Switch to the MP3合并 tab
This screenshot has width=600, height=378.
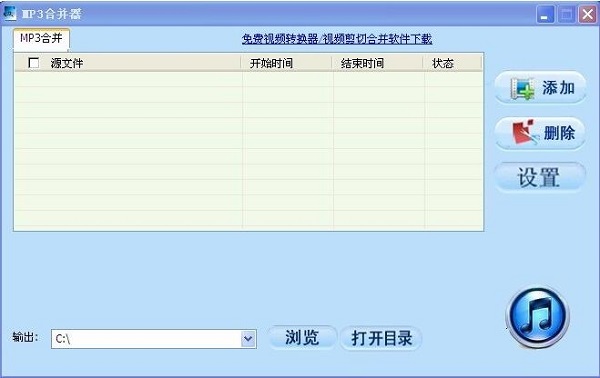pos(41,38)
